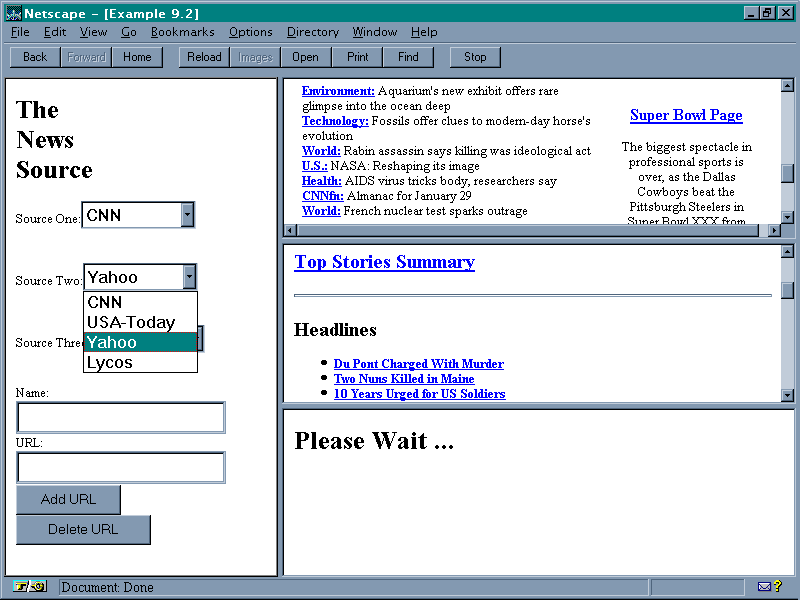Open the Bookmarks menu
Image resolution: width=800 pixels, height=600 pixels.
[x=182, y=32]
